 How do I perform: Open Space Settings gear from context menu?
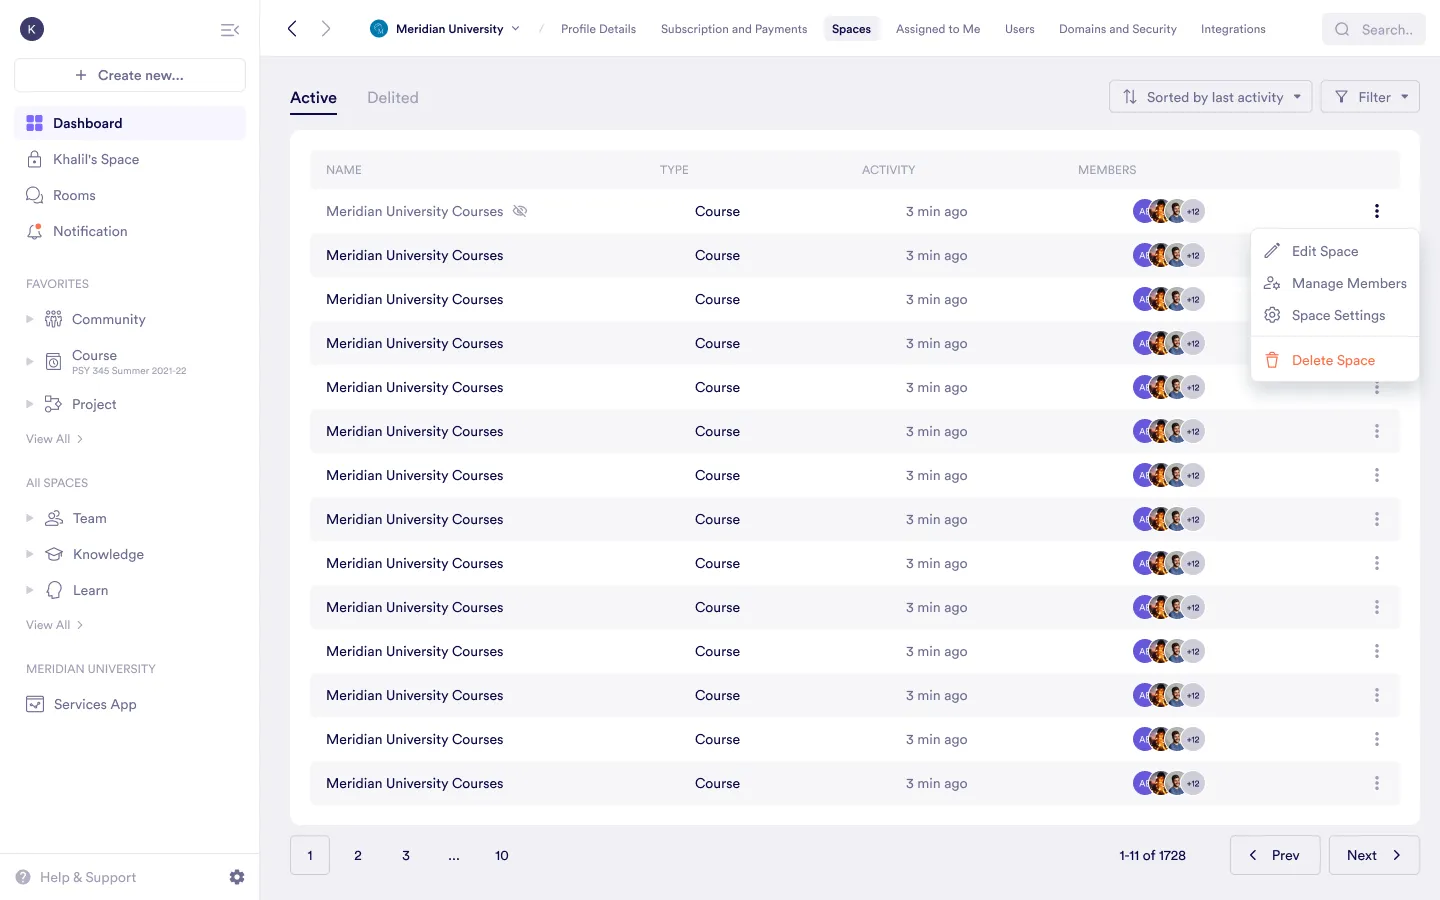[1272, 315]
